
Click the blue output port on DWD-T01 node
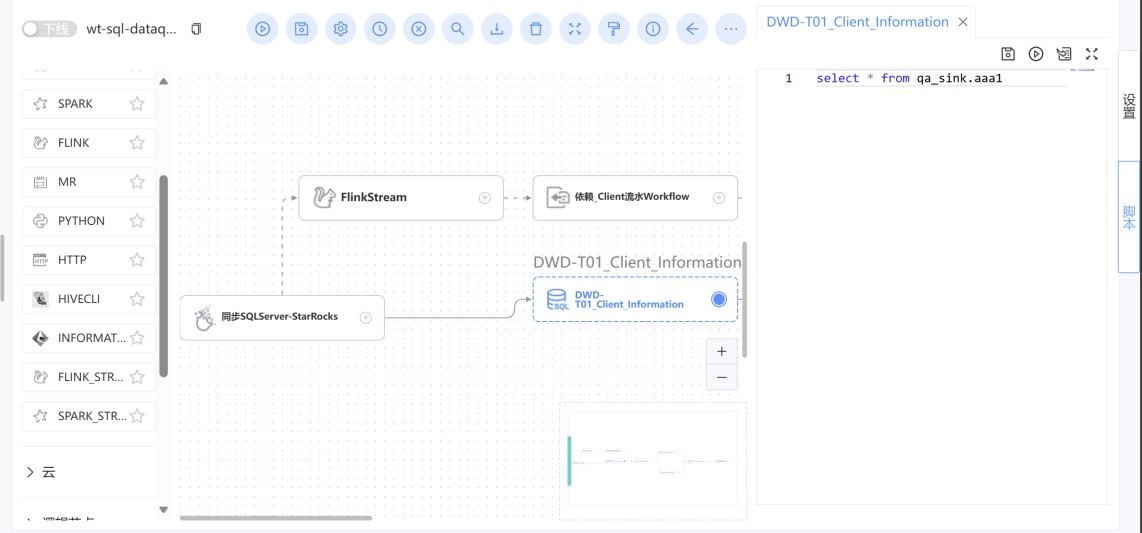point(719,299)
